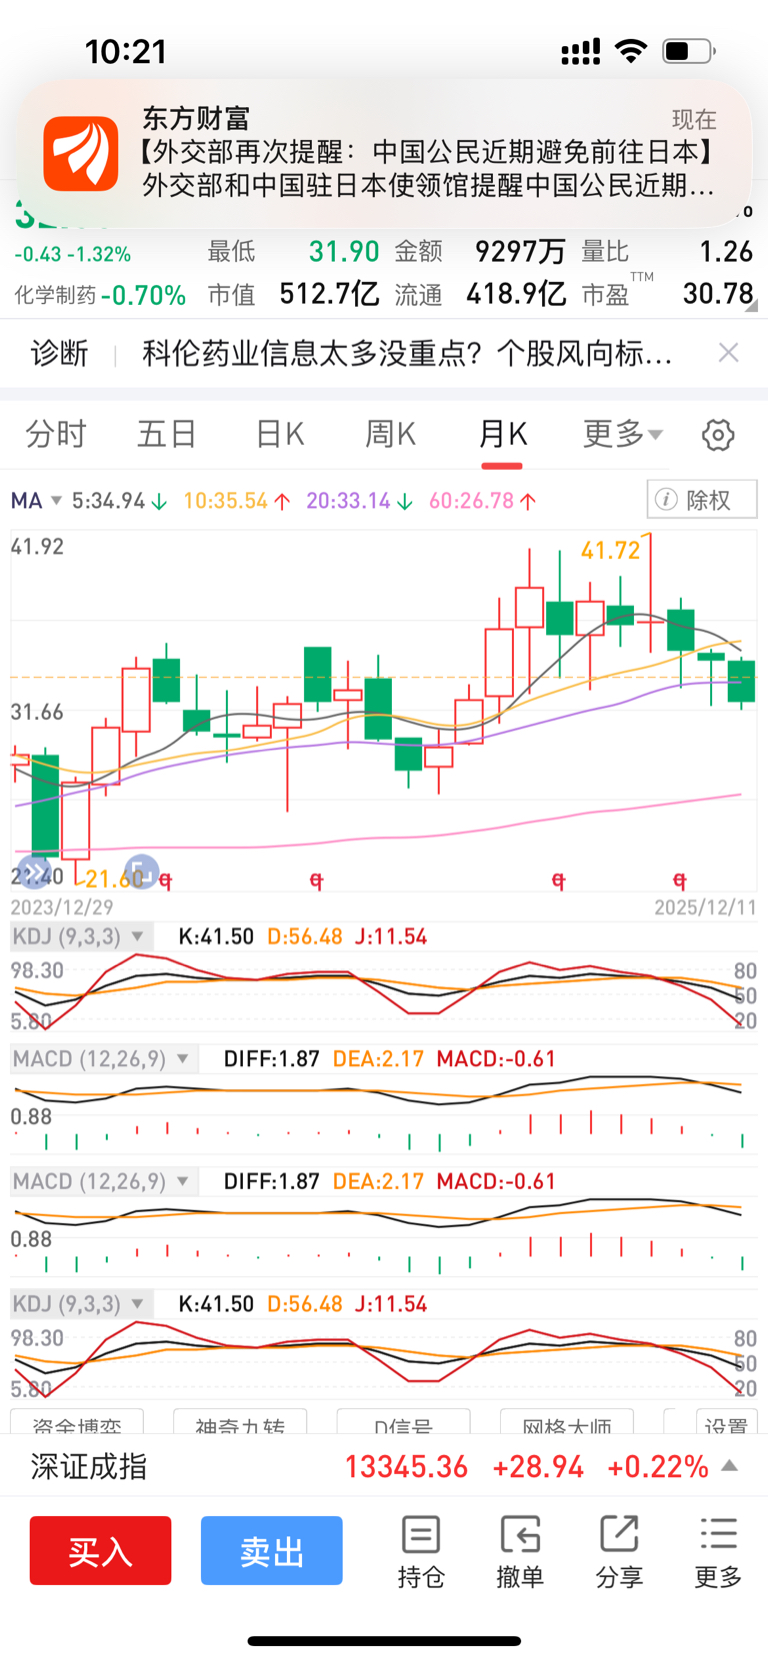
Task: Open the indicator 设置 button
Action: click(725, 1423)
